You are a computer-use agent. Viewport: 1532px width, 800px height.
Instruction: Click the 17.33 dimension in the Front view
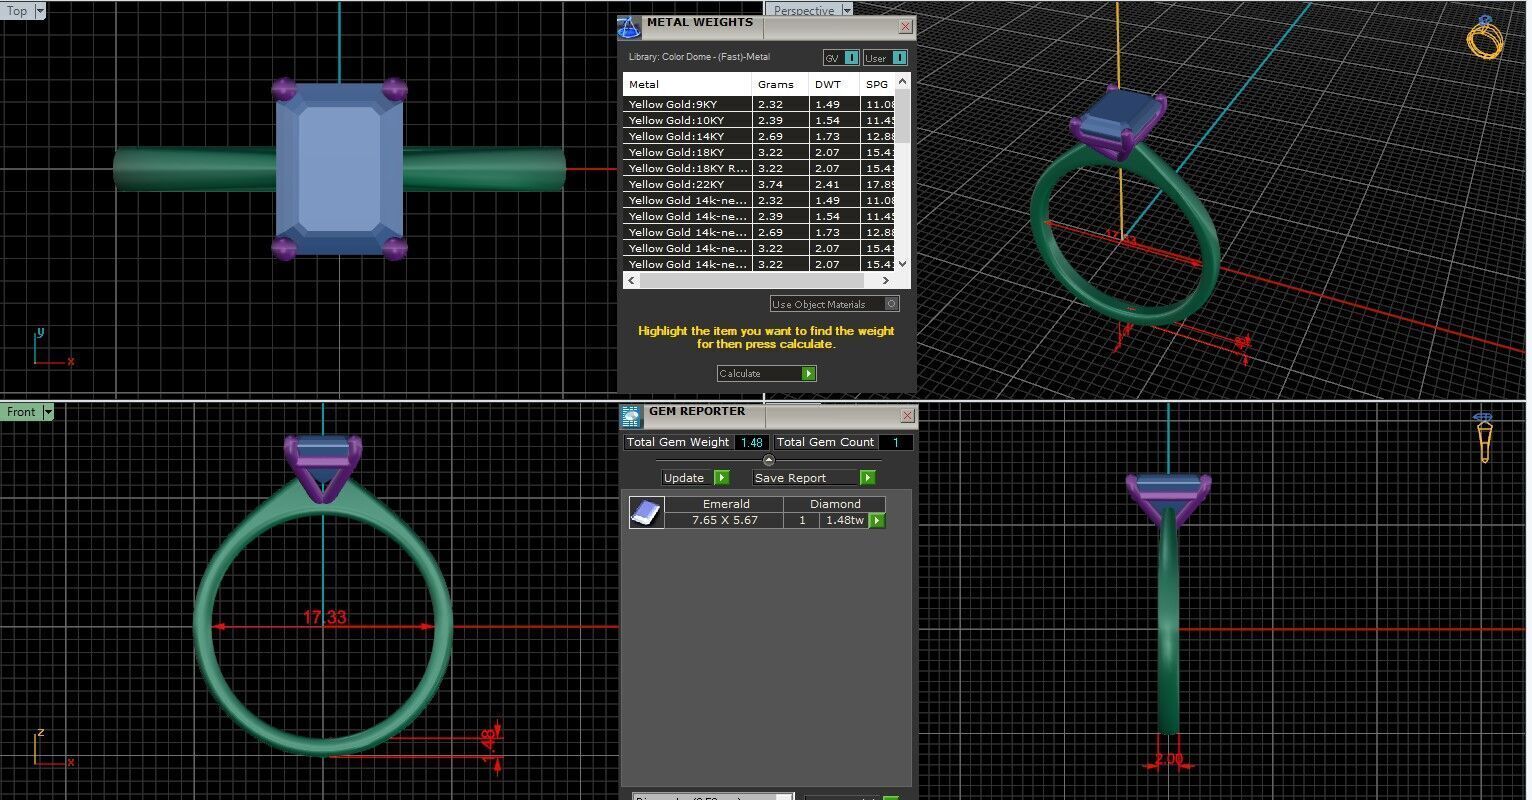pos(325,617)
